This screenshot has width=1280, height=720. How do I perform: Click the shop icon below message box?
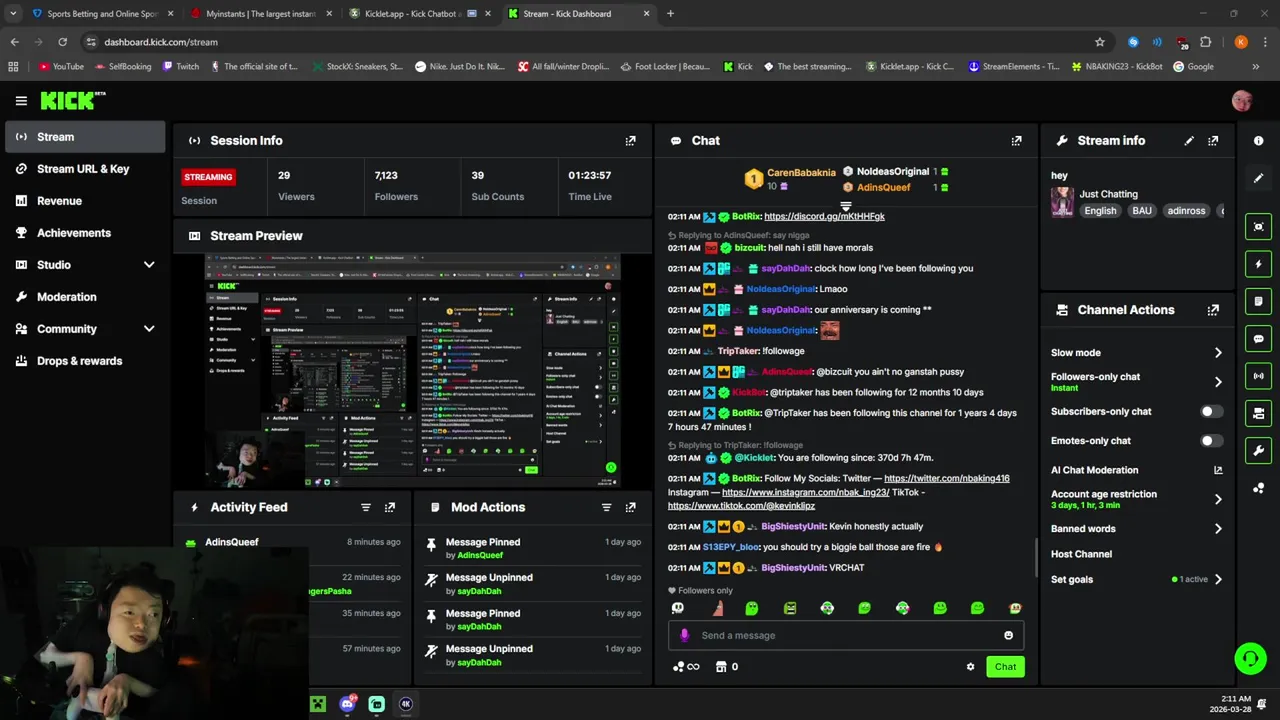coord(720,667)
